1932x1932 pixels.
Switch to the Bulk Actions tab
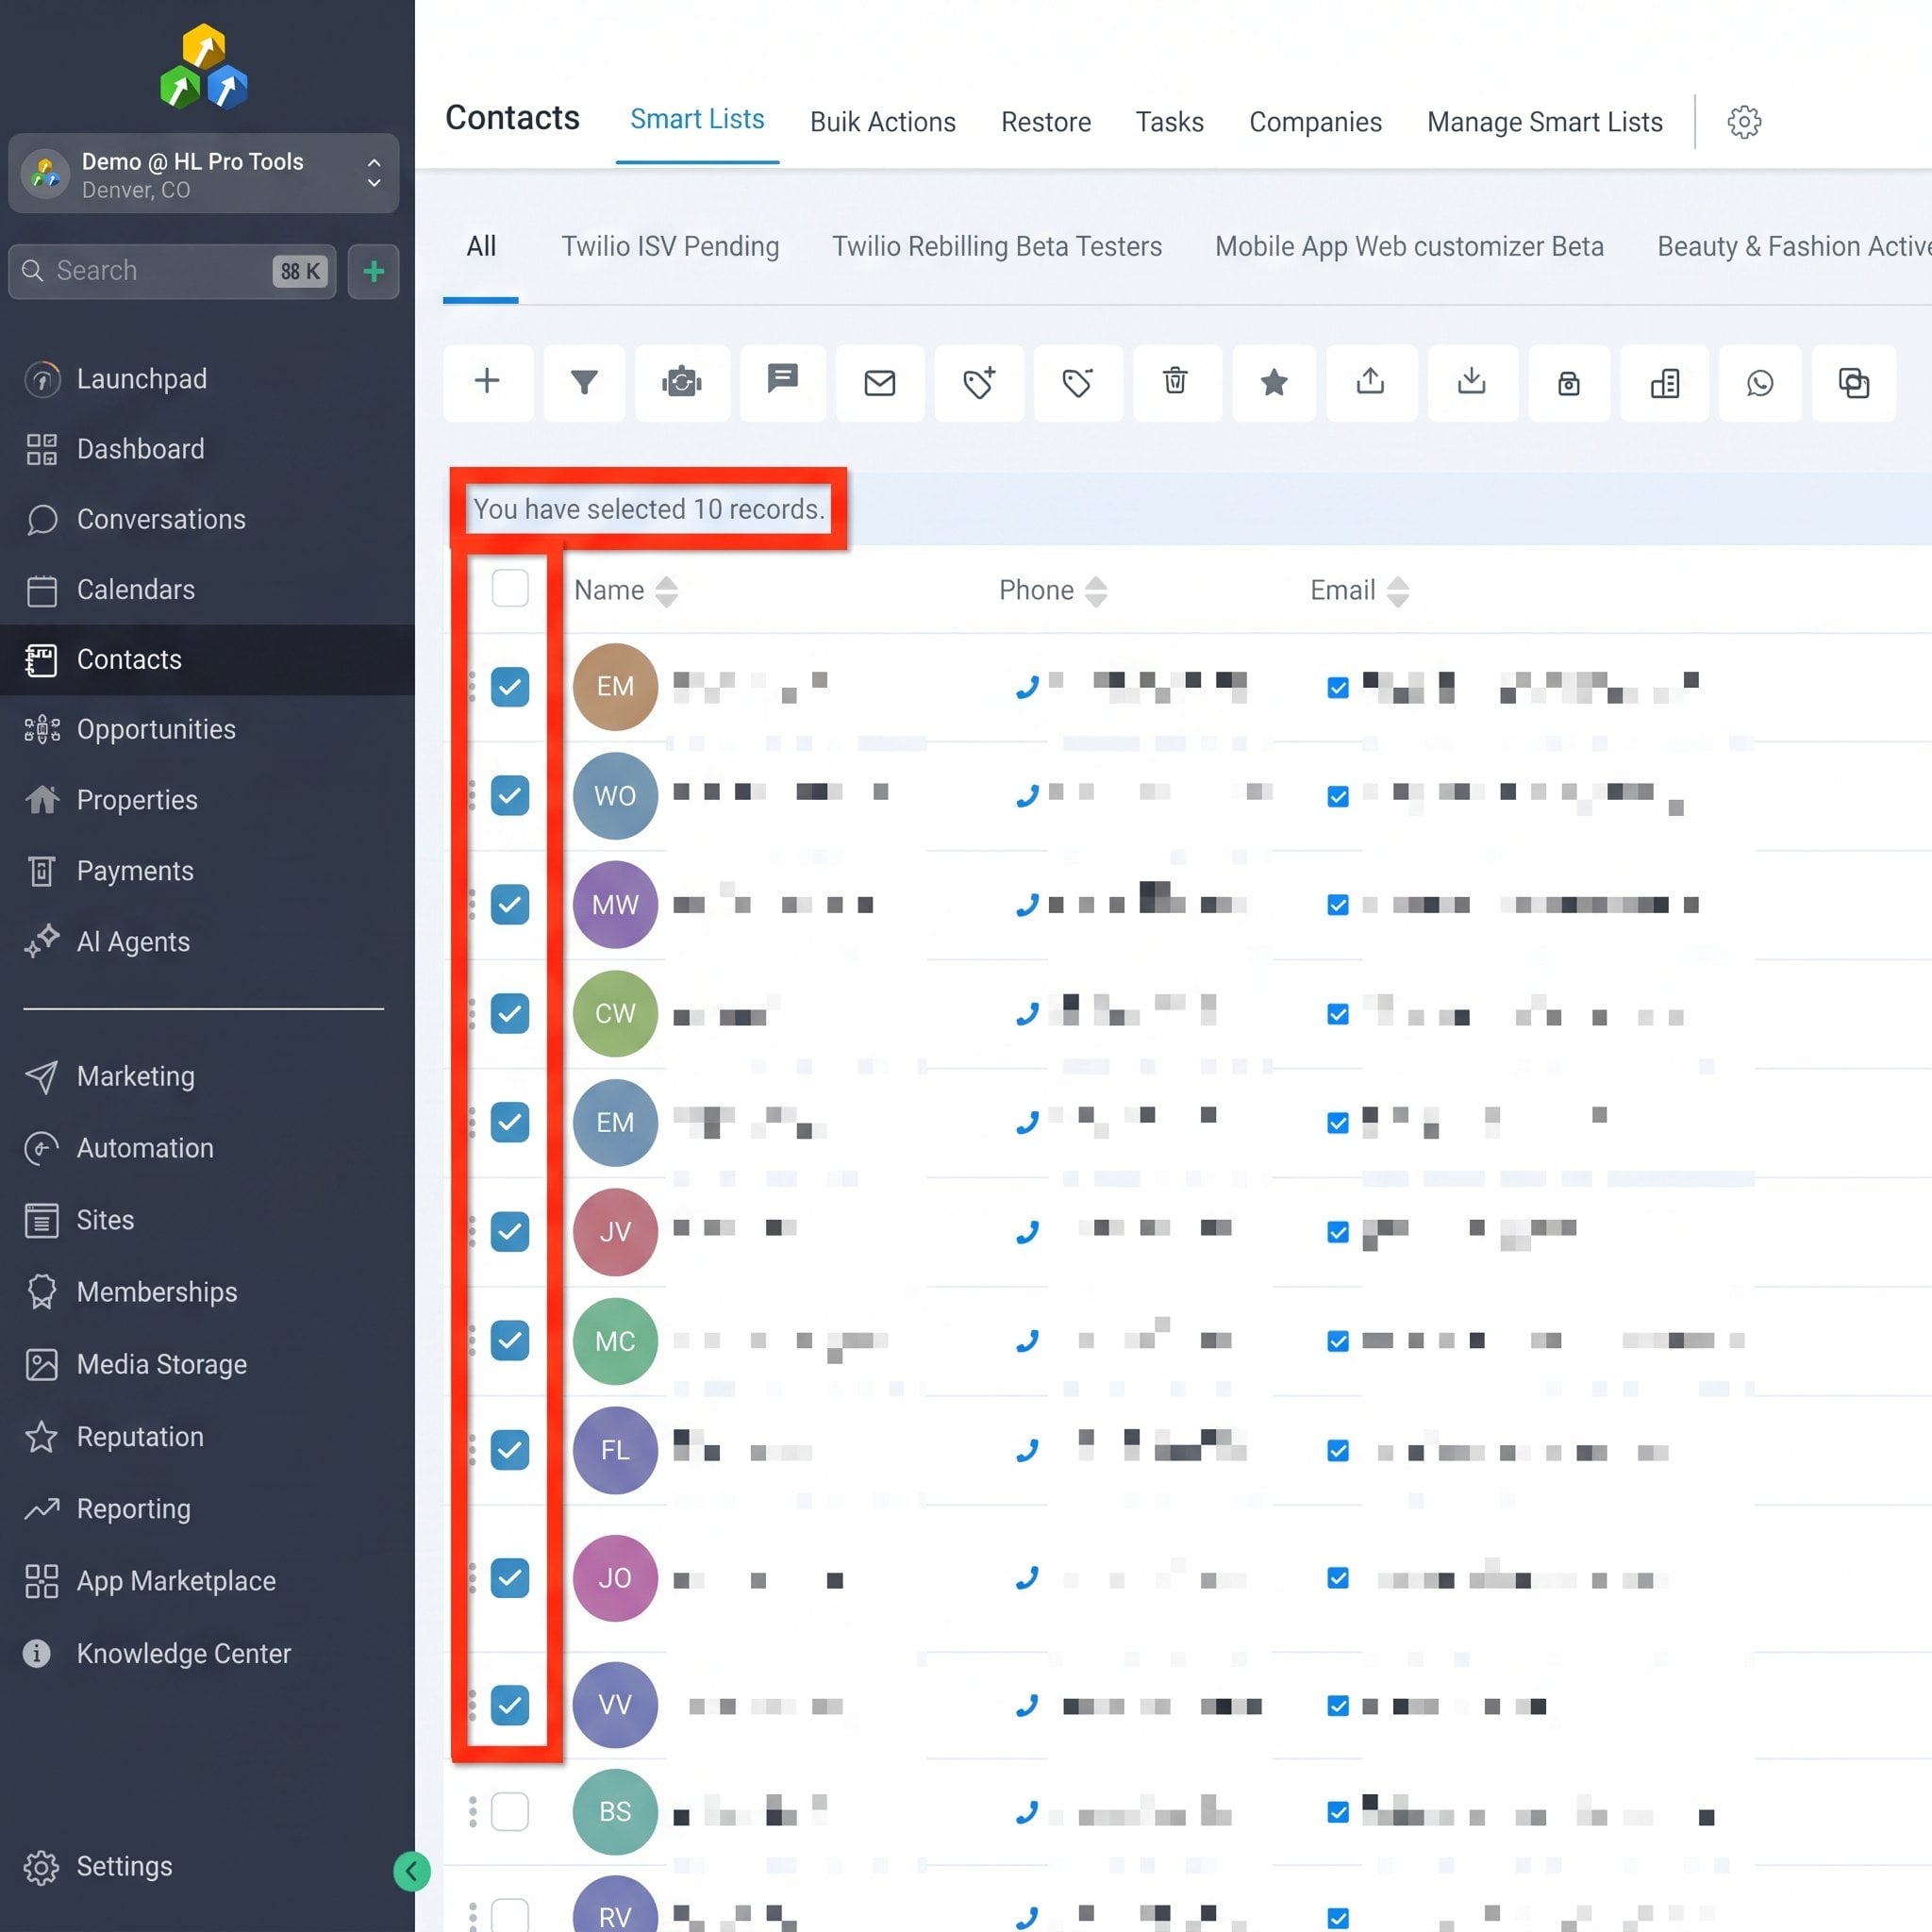[883, 122]
